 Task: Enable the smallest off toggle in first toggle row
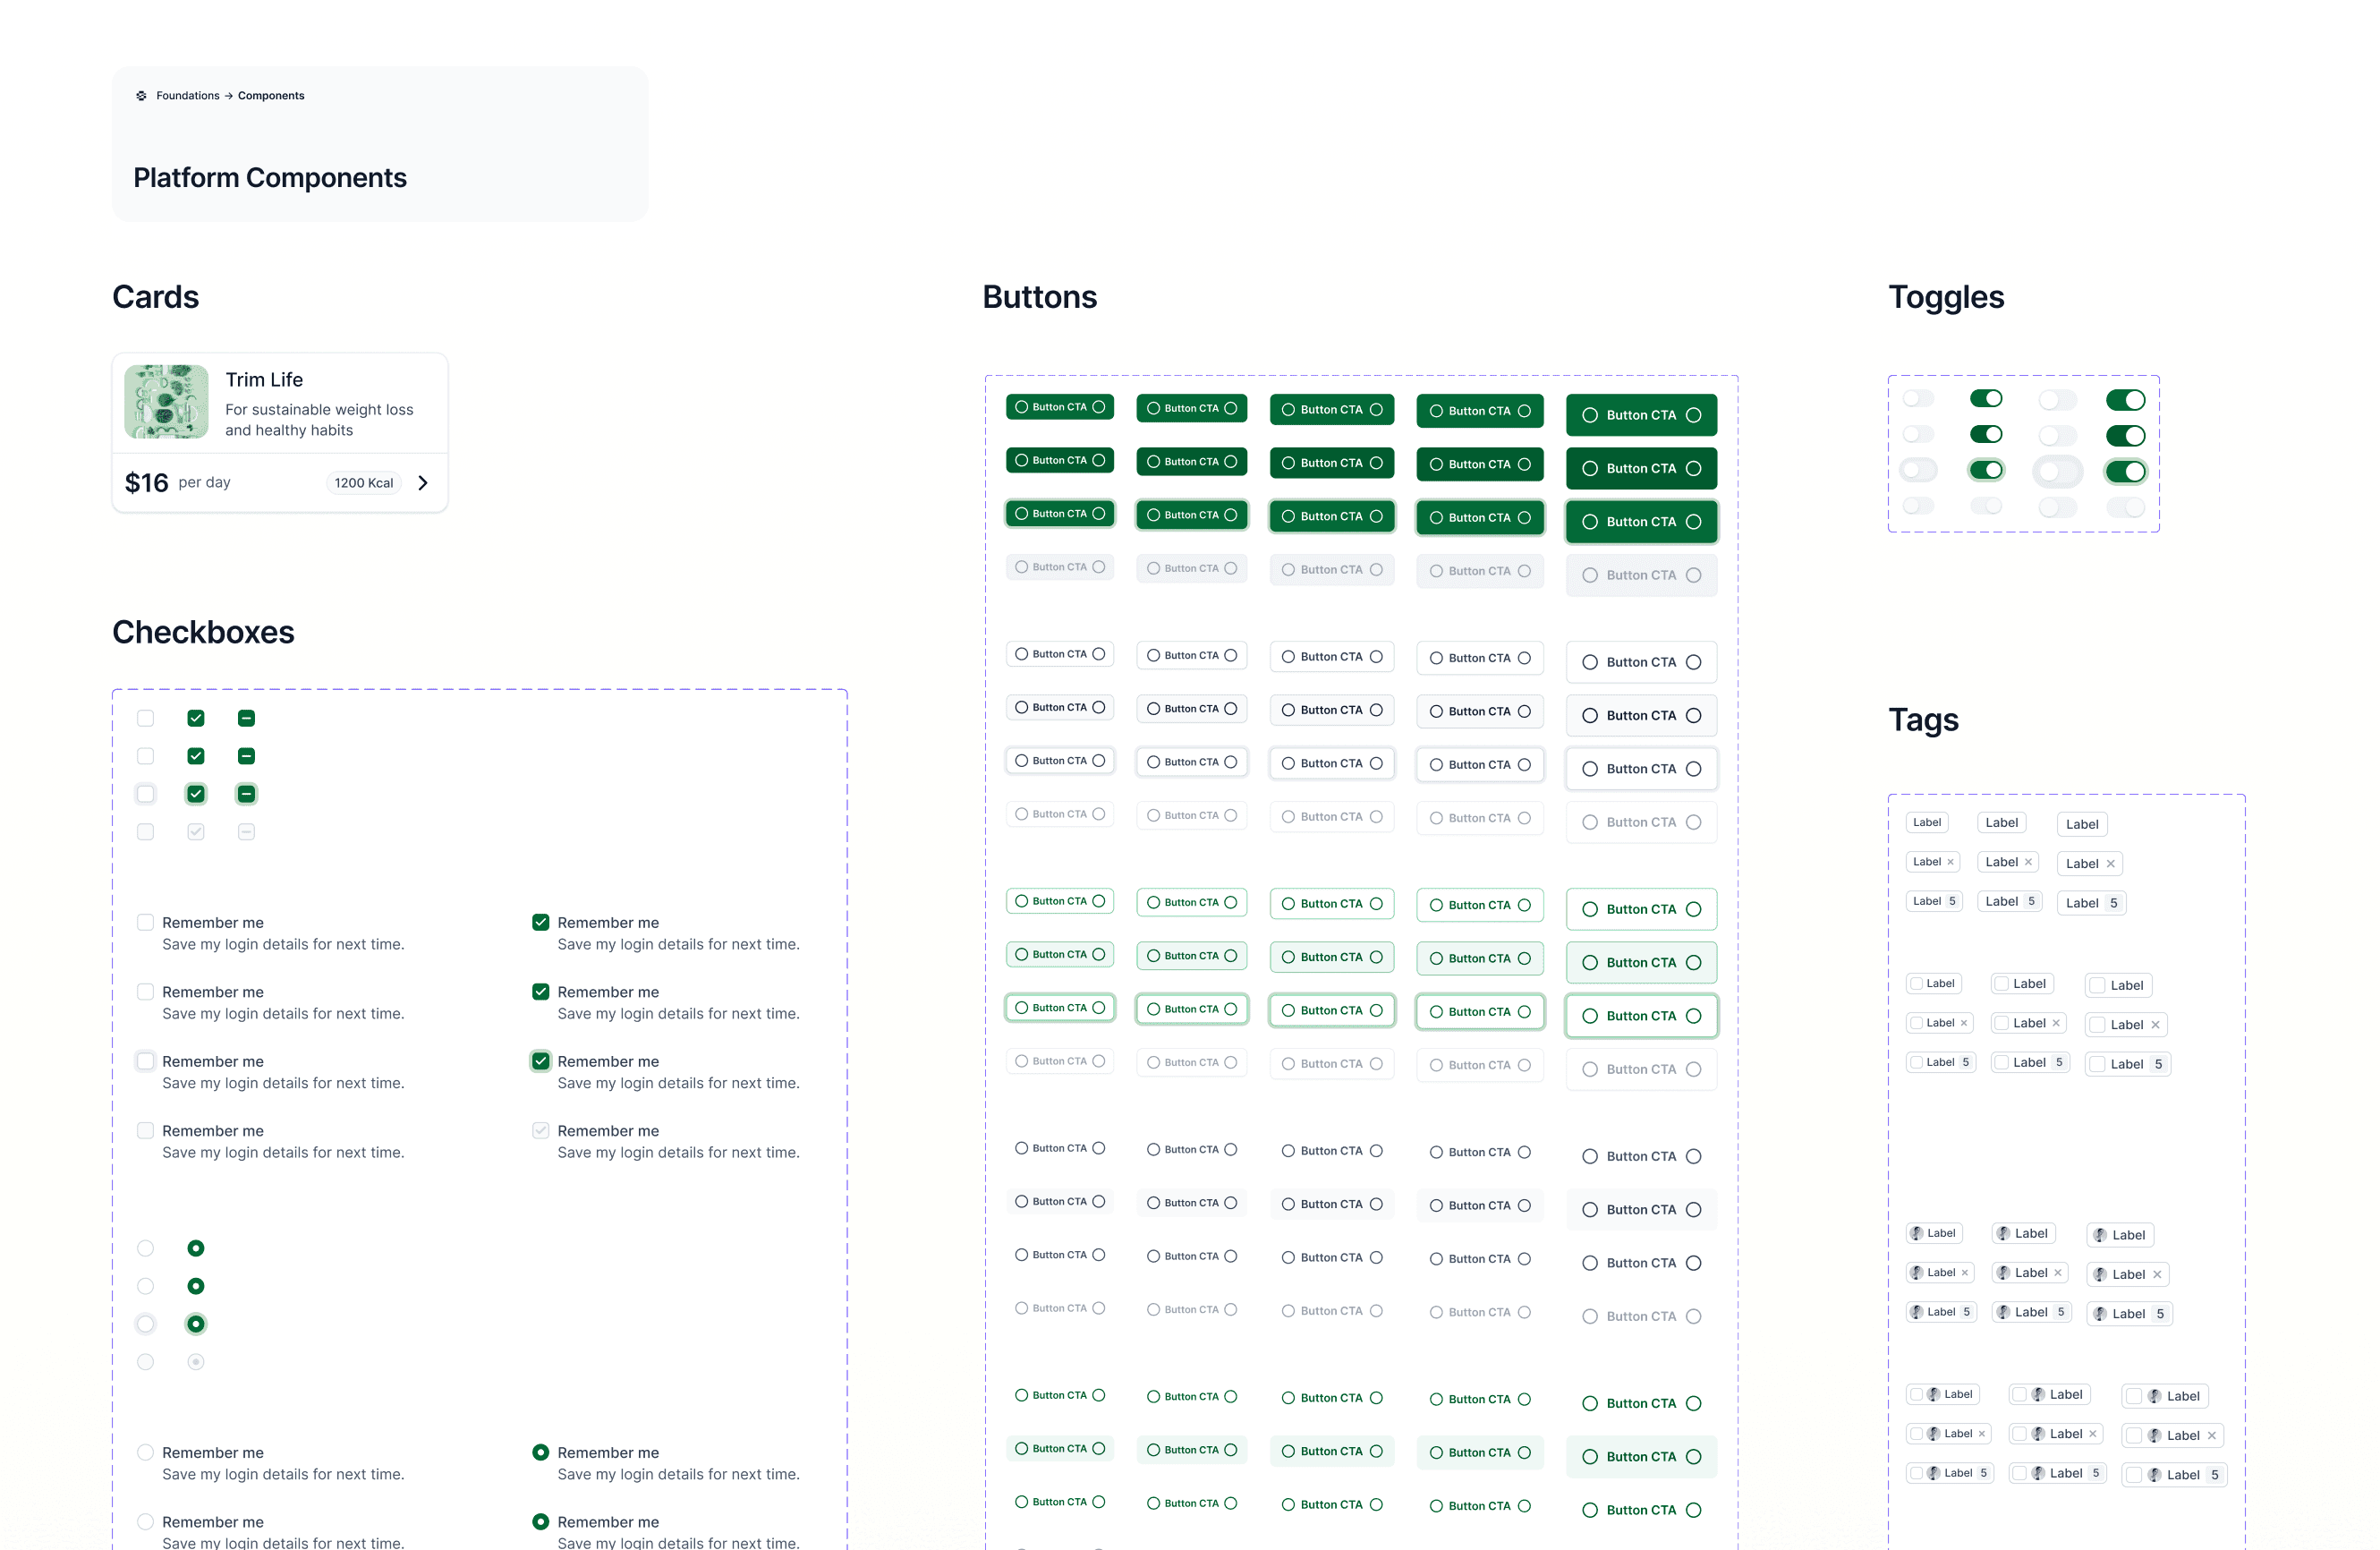(1918, 399)
